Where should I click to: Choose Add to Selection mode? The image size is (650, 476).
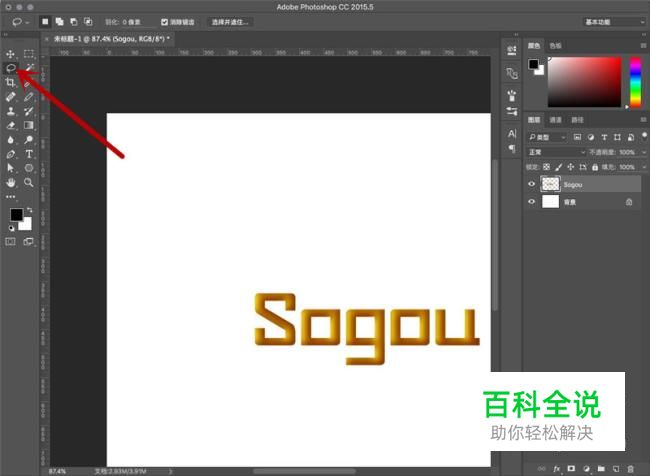(x=59, y=22)
